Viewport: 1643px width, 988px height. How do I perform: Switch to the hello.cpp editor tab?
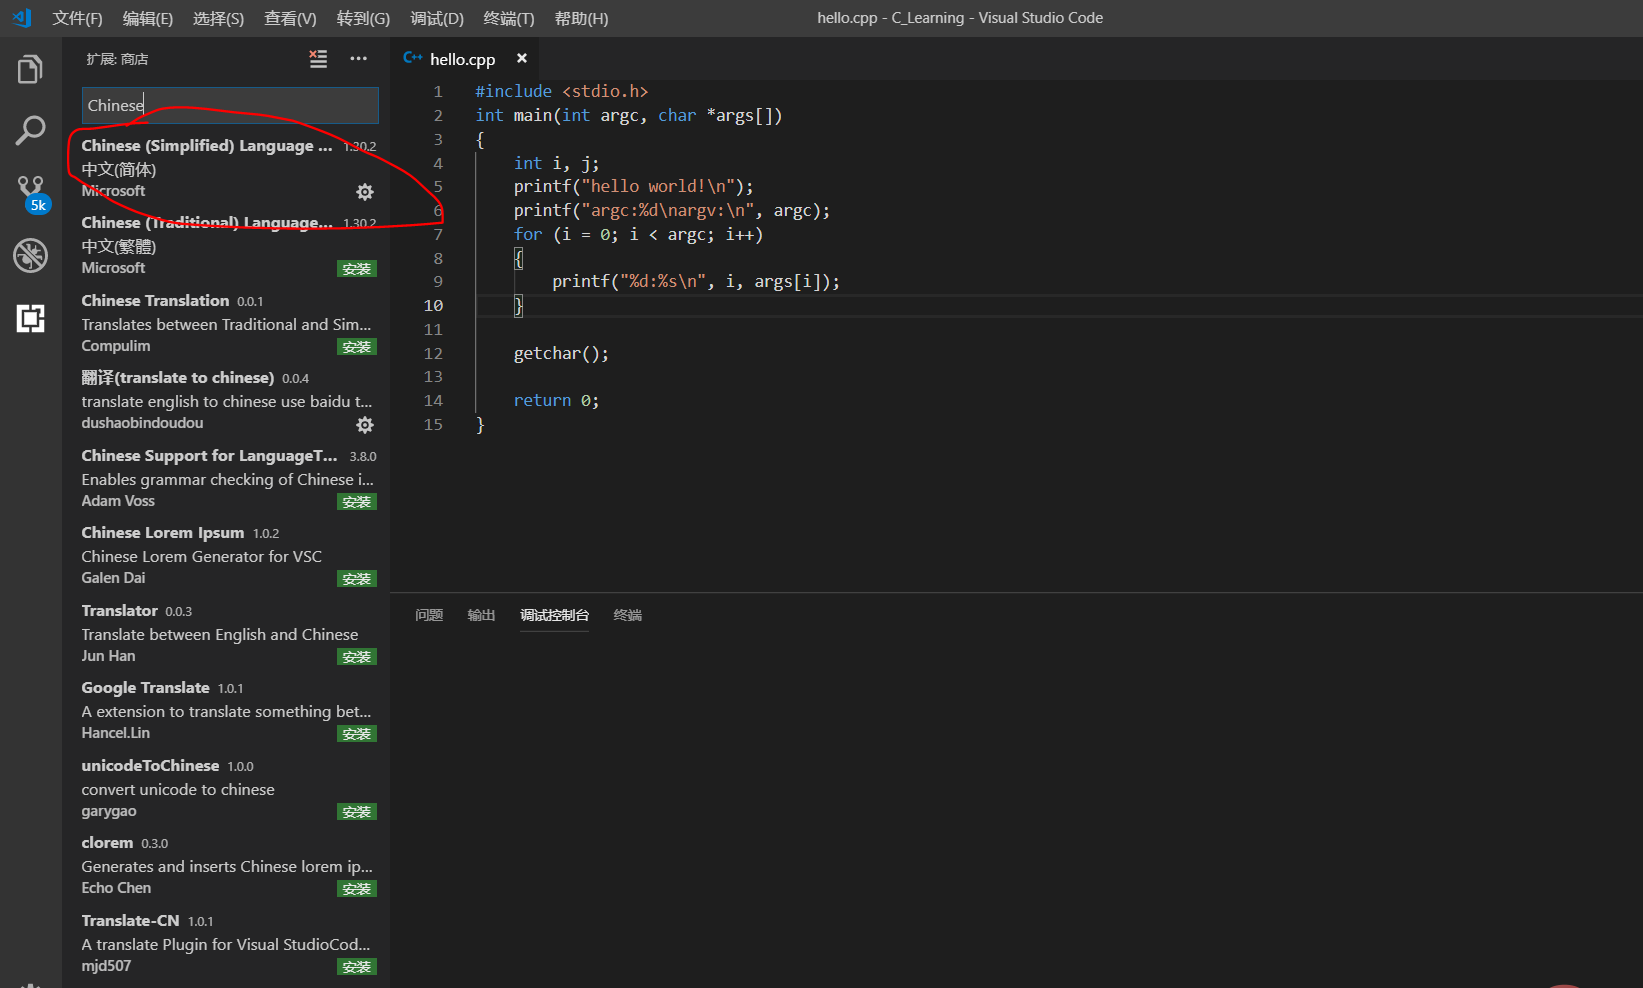(x=462, y=59)
